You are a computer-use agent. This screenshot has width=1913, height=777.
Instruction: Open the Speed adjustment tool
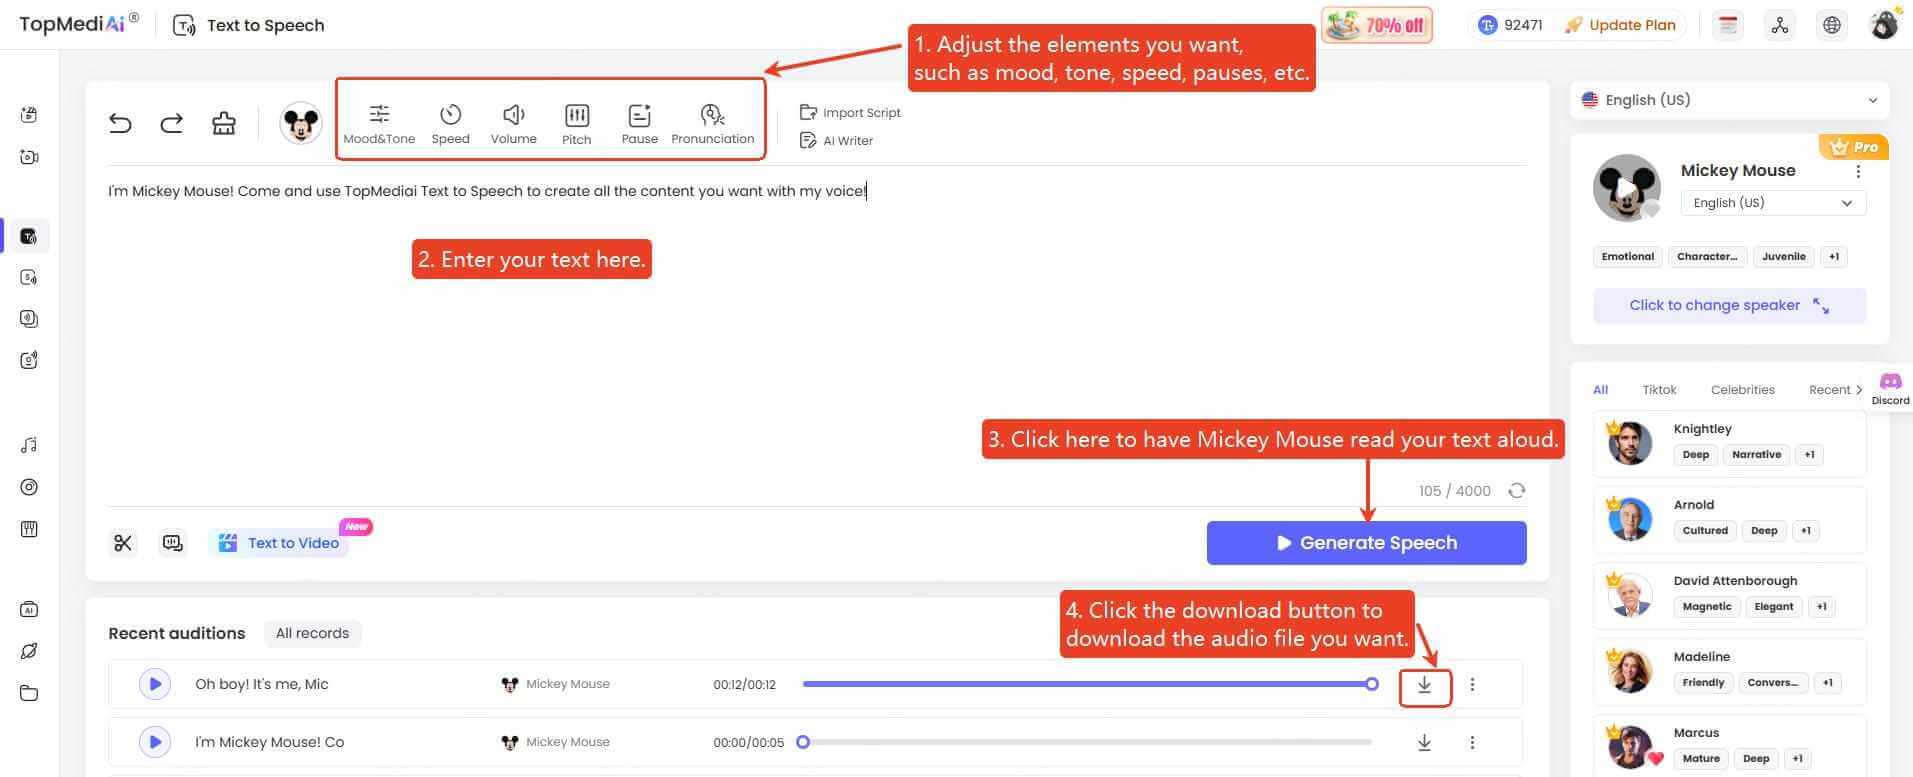450,124
